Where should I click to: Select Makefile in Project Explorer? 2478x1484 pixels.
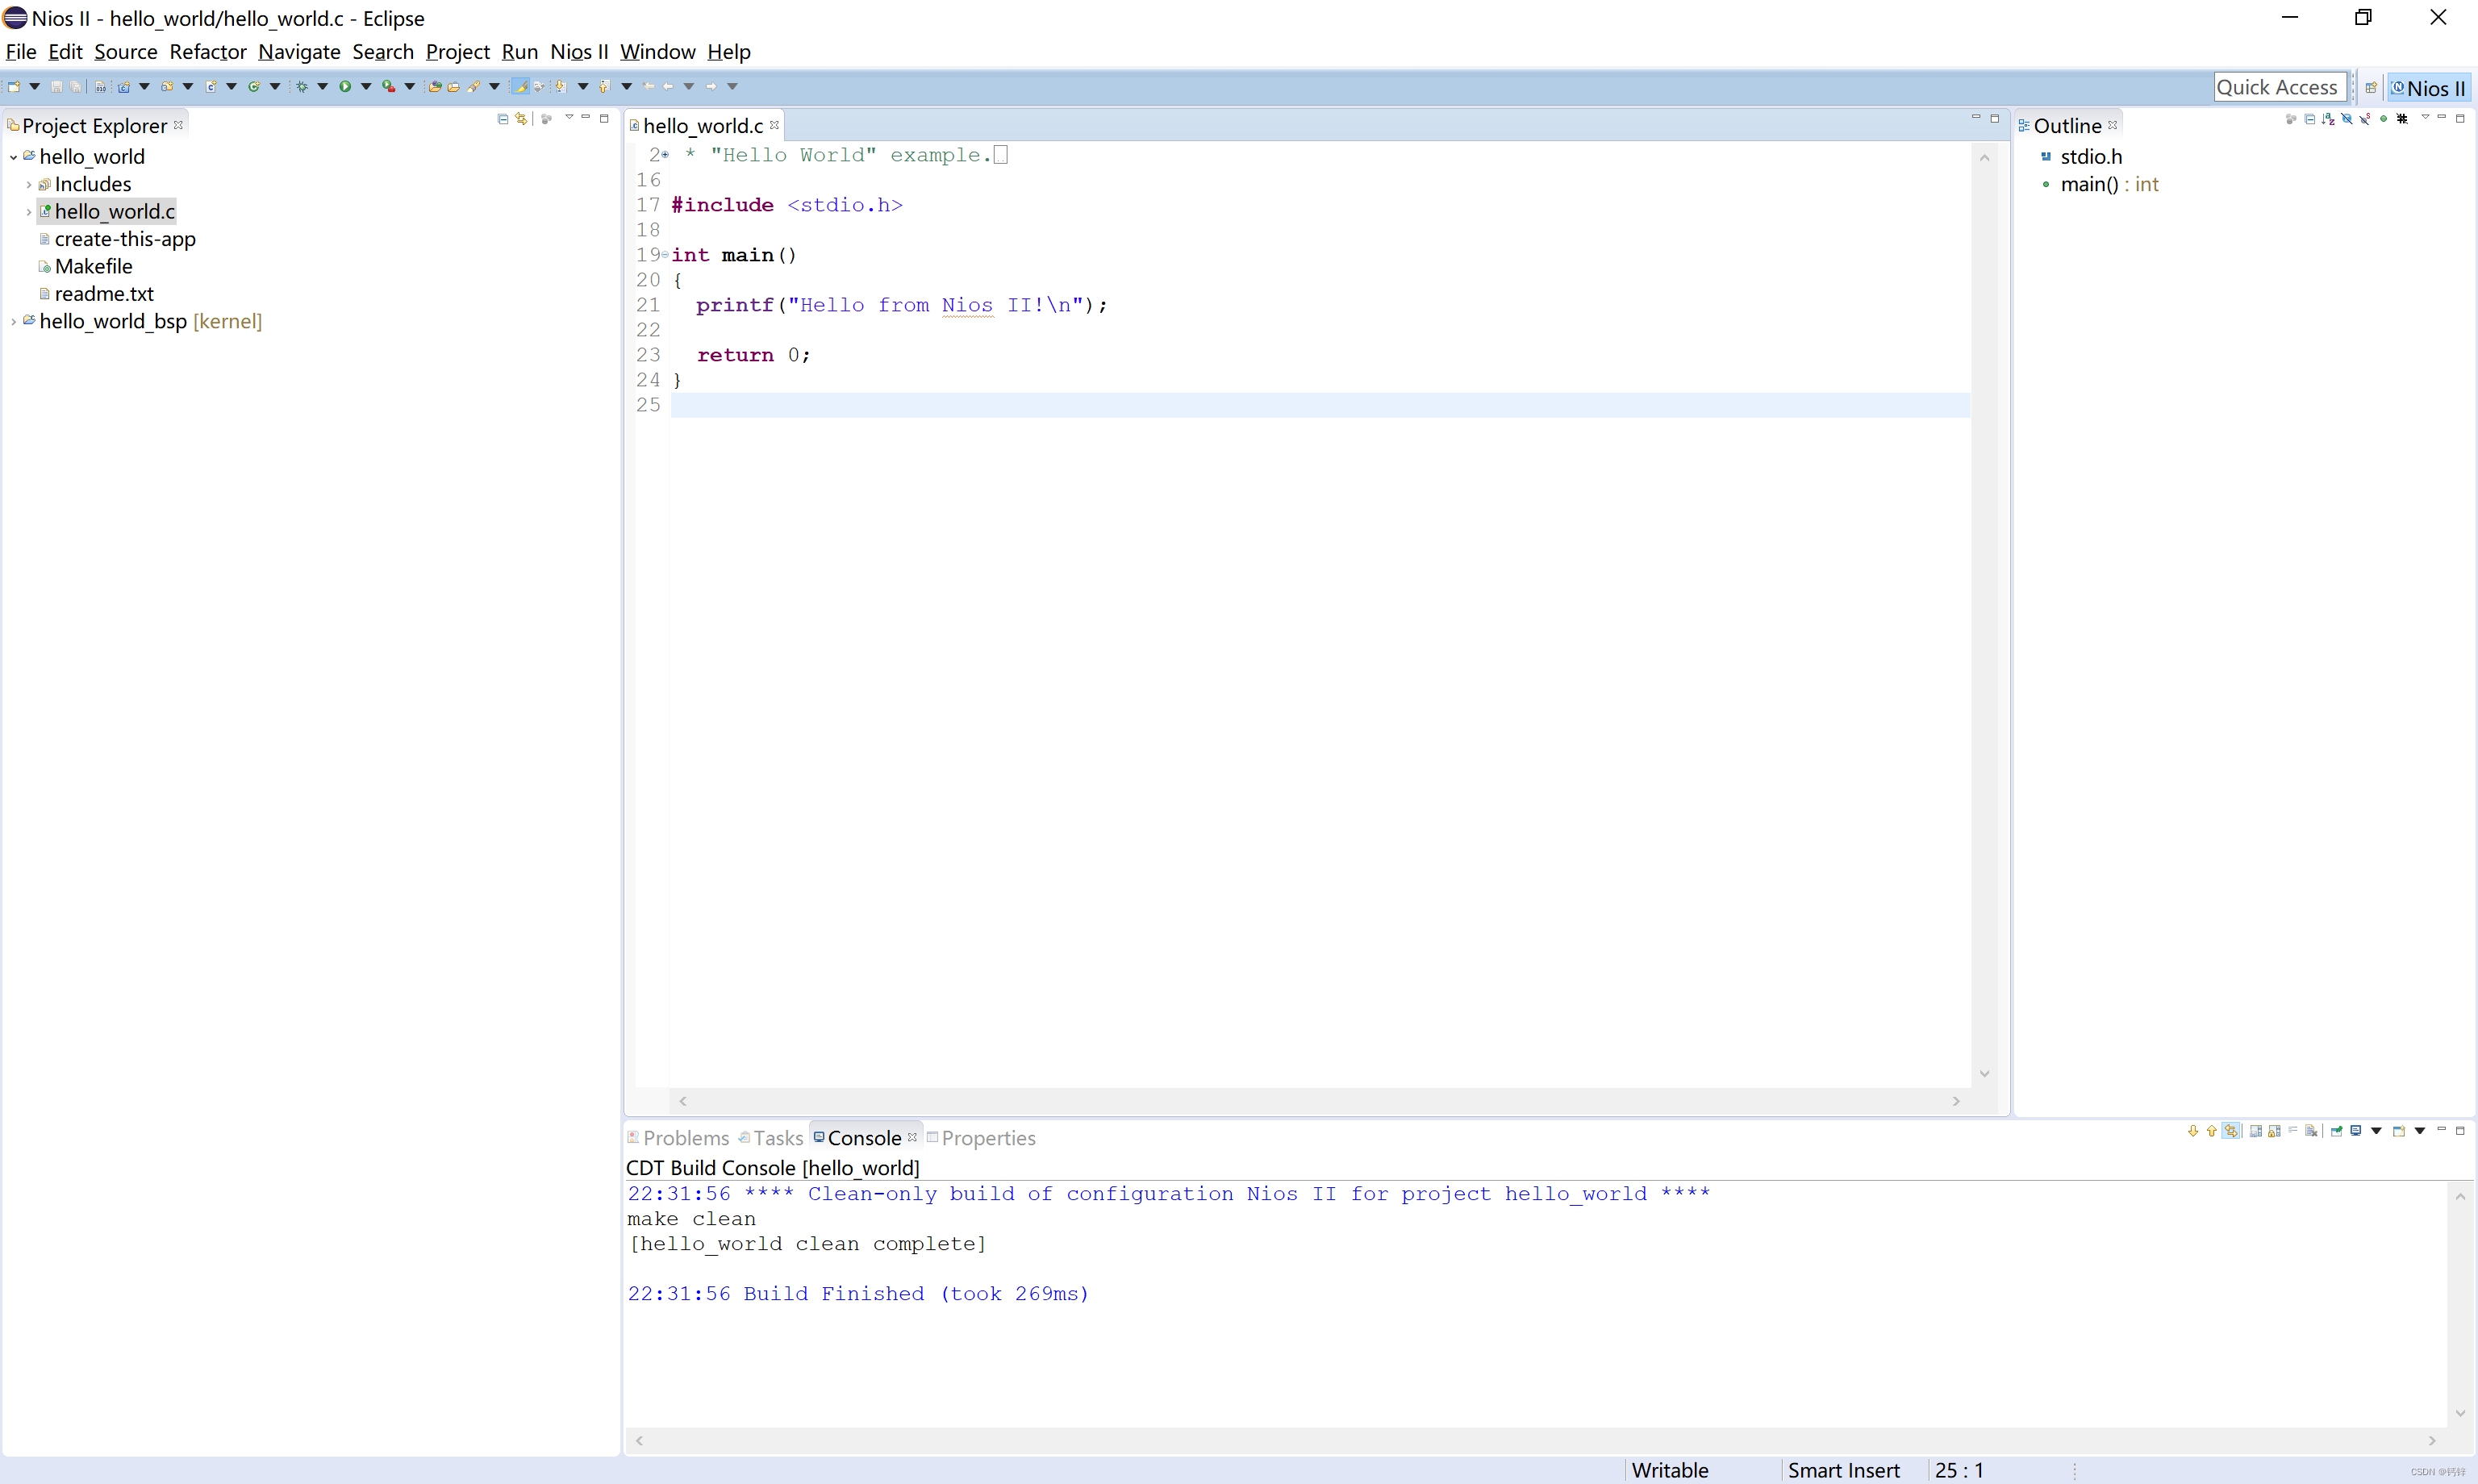click(85, 267)
